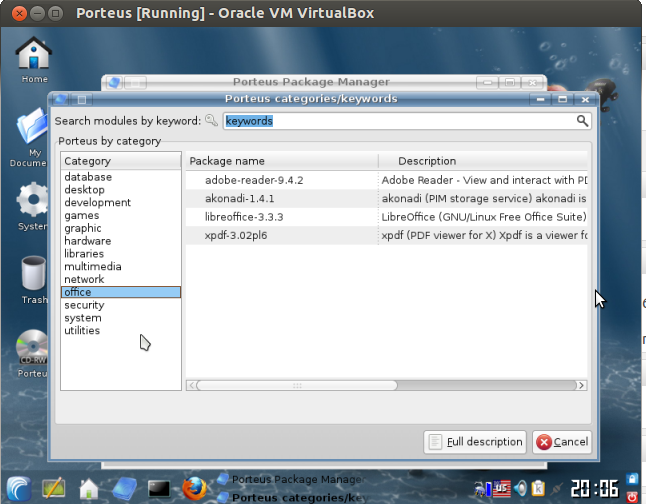
Task: Open the start menu in the panel
Action: [19, 488]
